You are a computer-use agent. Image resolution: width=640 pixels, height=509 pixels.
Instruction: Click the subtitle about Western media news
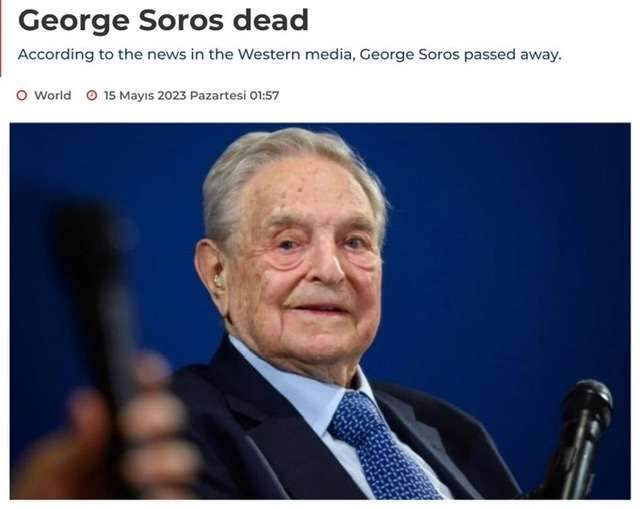(290, 54)
